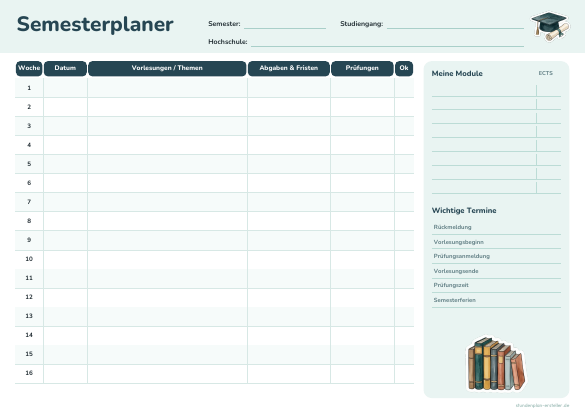The image size is (585, 414).
Task: Select week number 1 in Woche column
Action: coord(29,88)
